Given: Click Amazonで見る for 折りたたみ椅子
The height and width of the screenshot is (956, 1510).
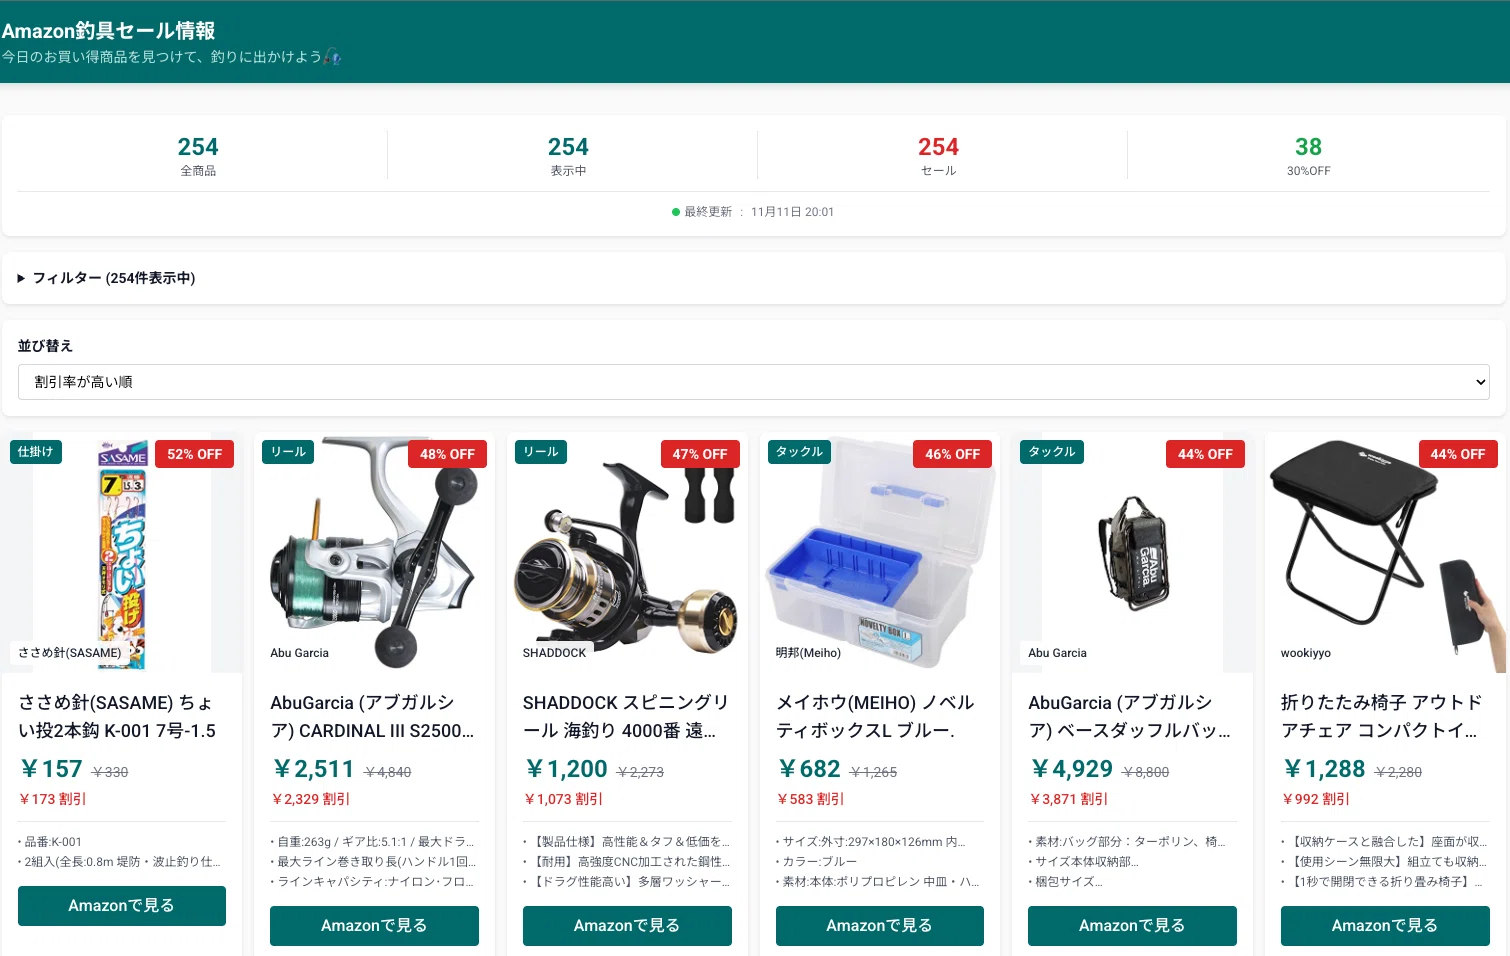Looking at the screenshot, I should tap(1385, 926).
